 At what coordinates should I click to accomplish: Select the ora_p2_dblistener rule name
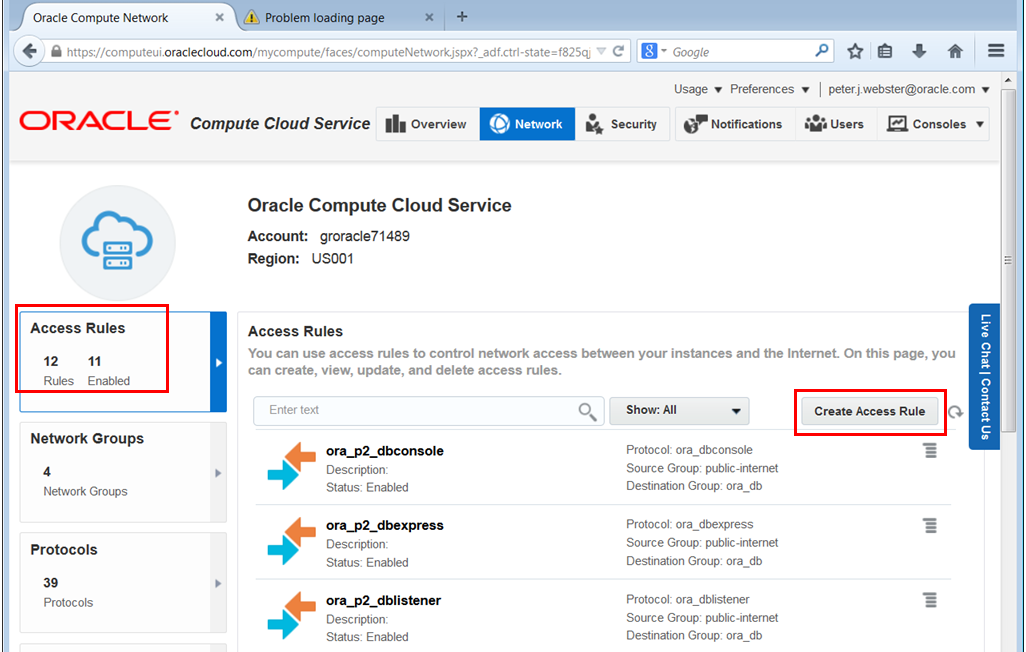click(383, 600)
